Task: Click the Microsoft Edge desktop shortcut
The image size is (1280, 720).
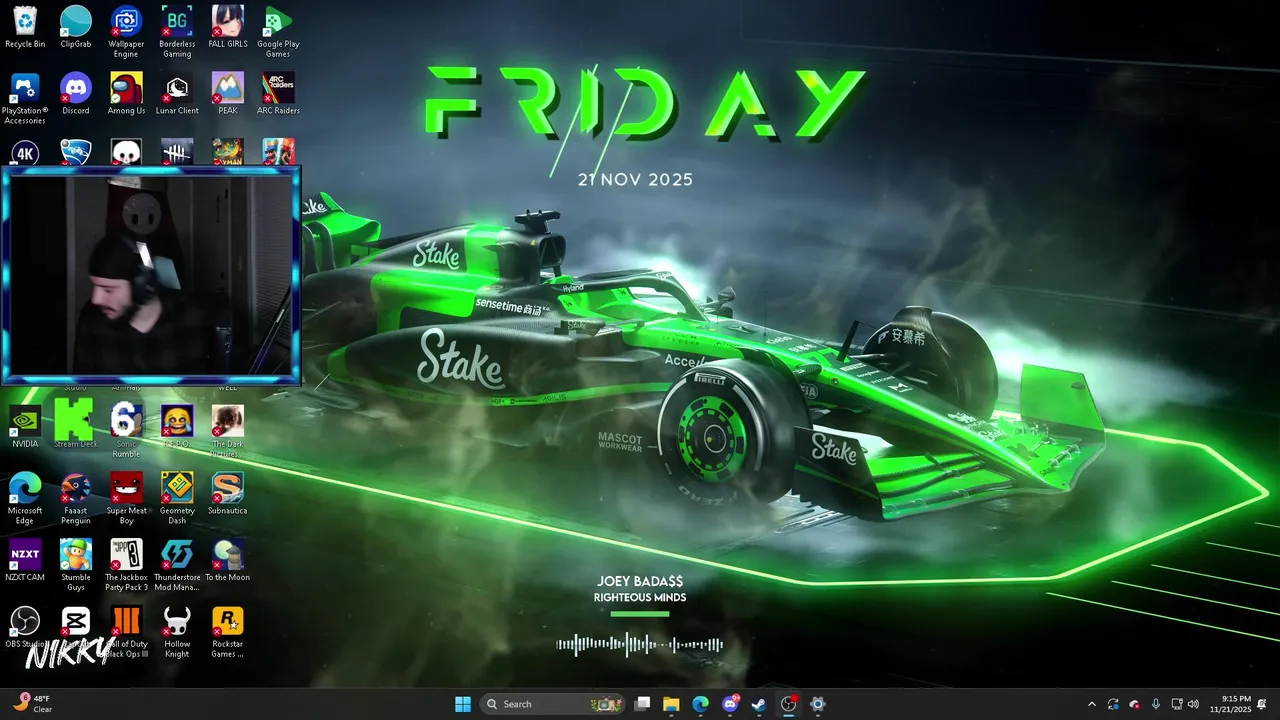Action: (25, 499)
